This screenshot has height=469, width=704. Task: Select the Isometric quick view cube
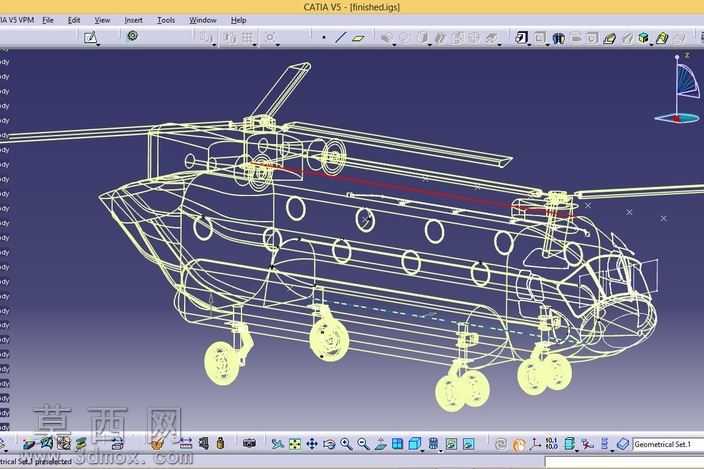(x=414, y=444)
